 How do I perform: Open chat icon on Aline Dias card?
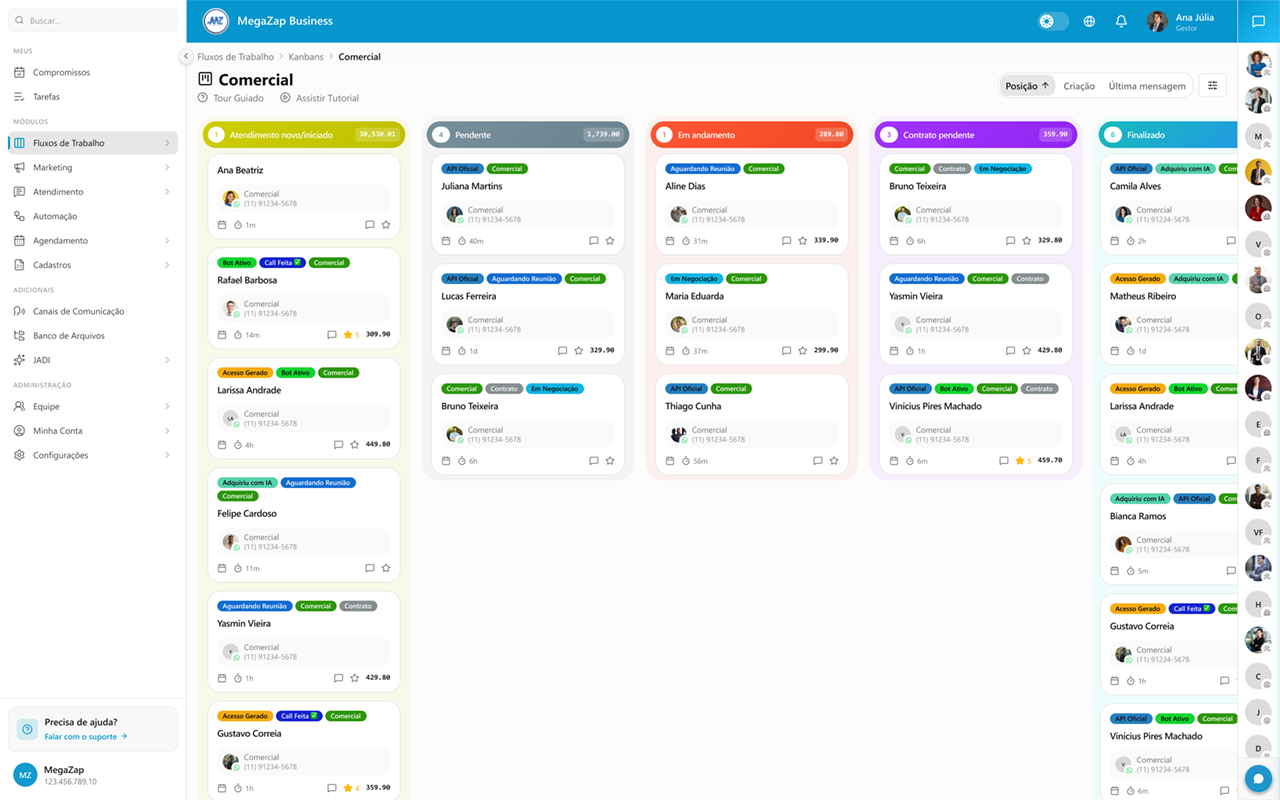click(786, 241)
